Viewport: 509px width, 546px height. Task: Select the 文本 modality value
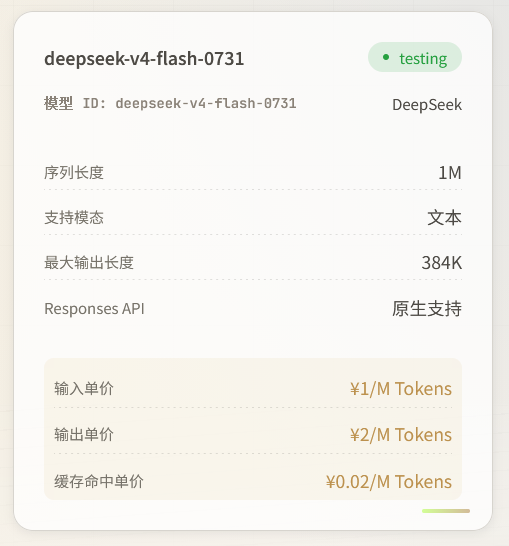(x=445, y=218)
